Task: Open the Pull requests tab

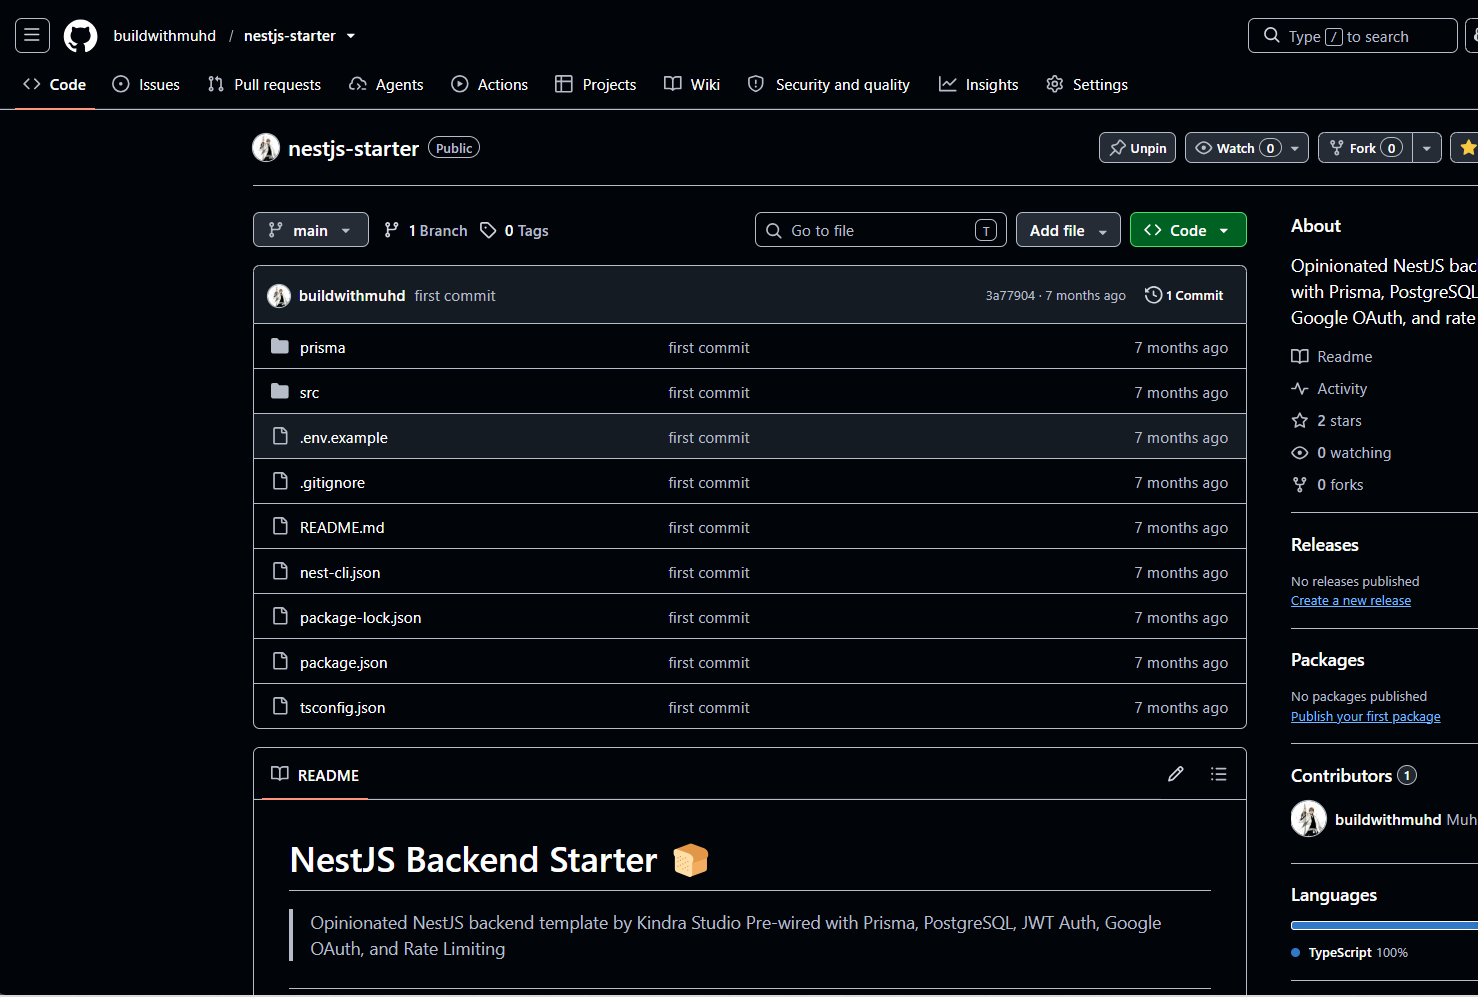Action: pos(264,85)
